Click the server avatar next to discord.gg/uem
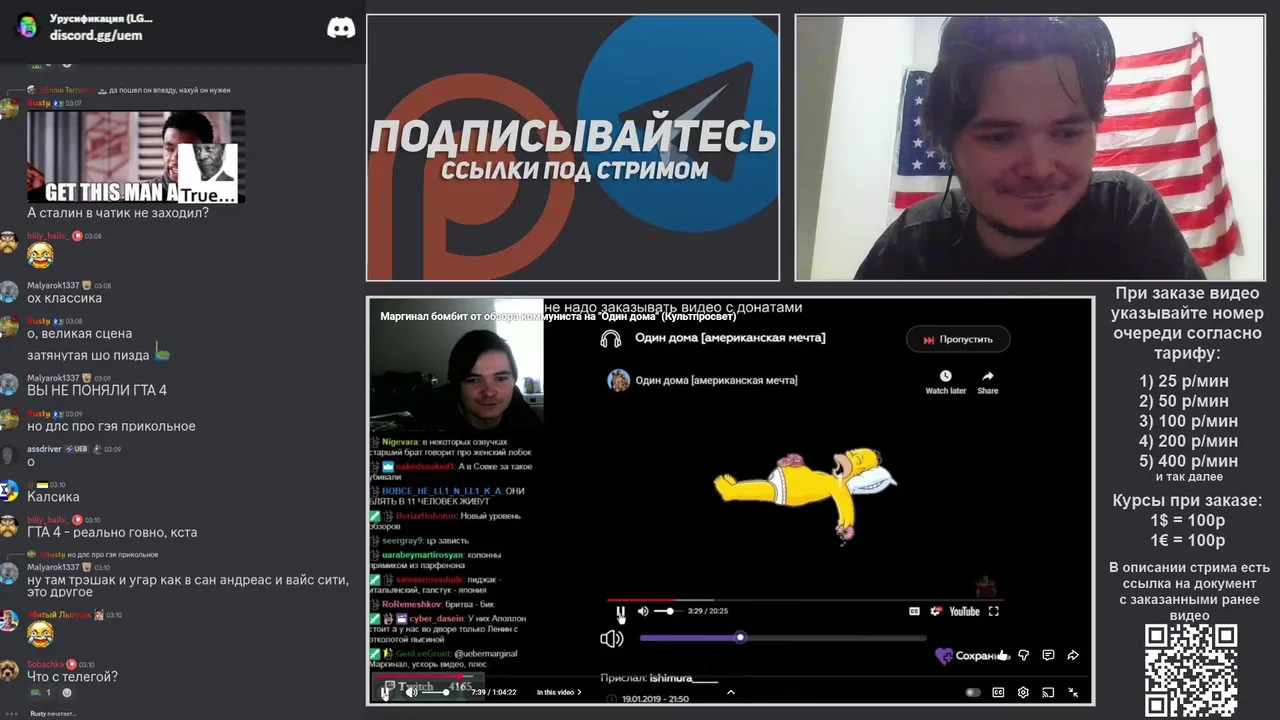Screen dimensions: 1280x720 27,26
